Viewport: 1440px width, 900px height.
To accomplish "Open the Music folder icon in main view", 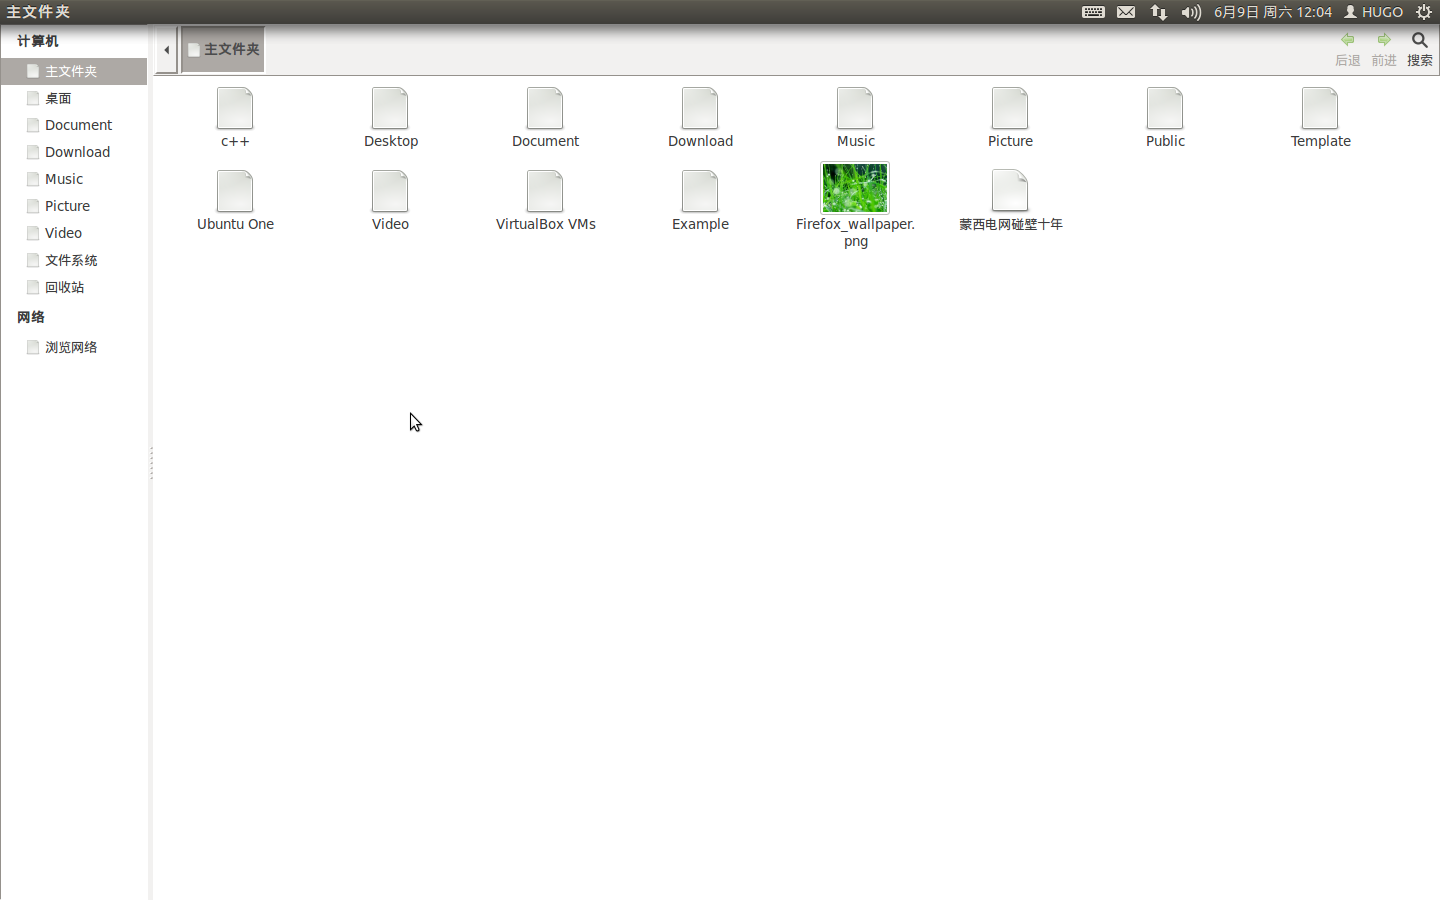I will click(855, 108).
